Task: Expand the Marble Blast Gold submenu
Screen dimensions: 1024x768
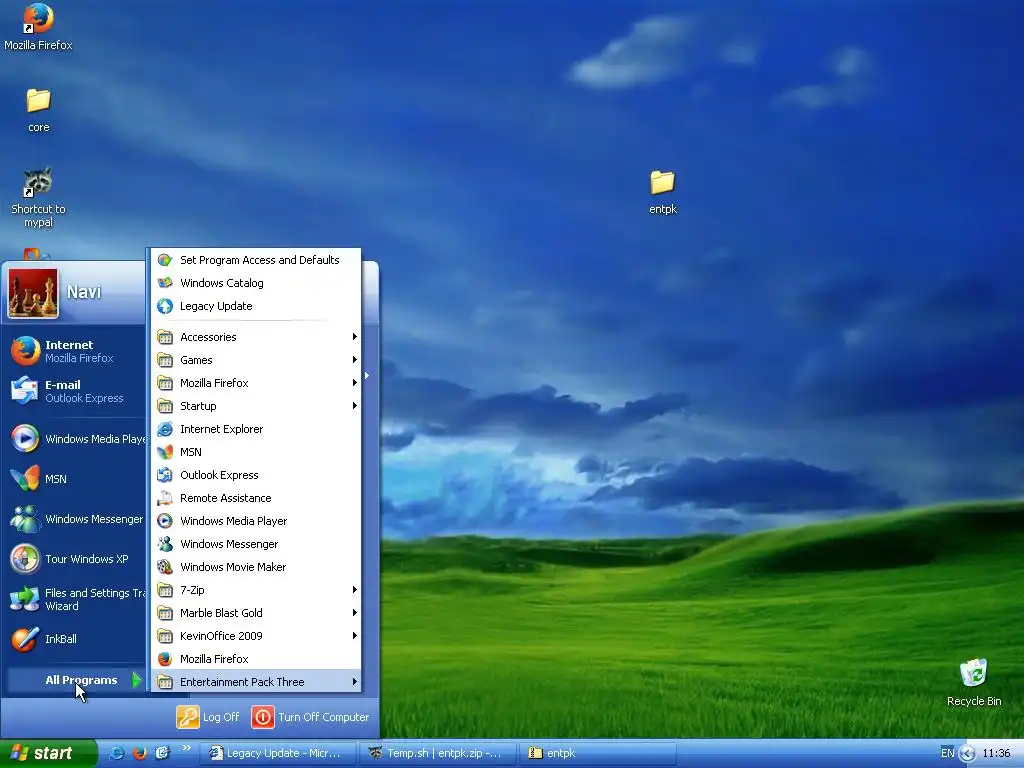Action: [x=256, y=613]
